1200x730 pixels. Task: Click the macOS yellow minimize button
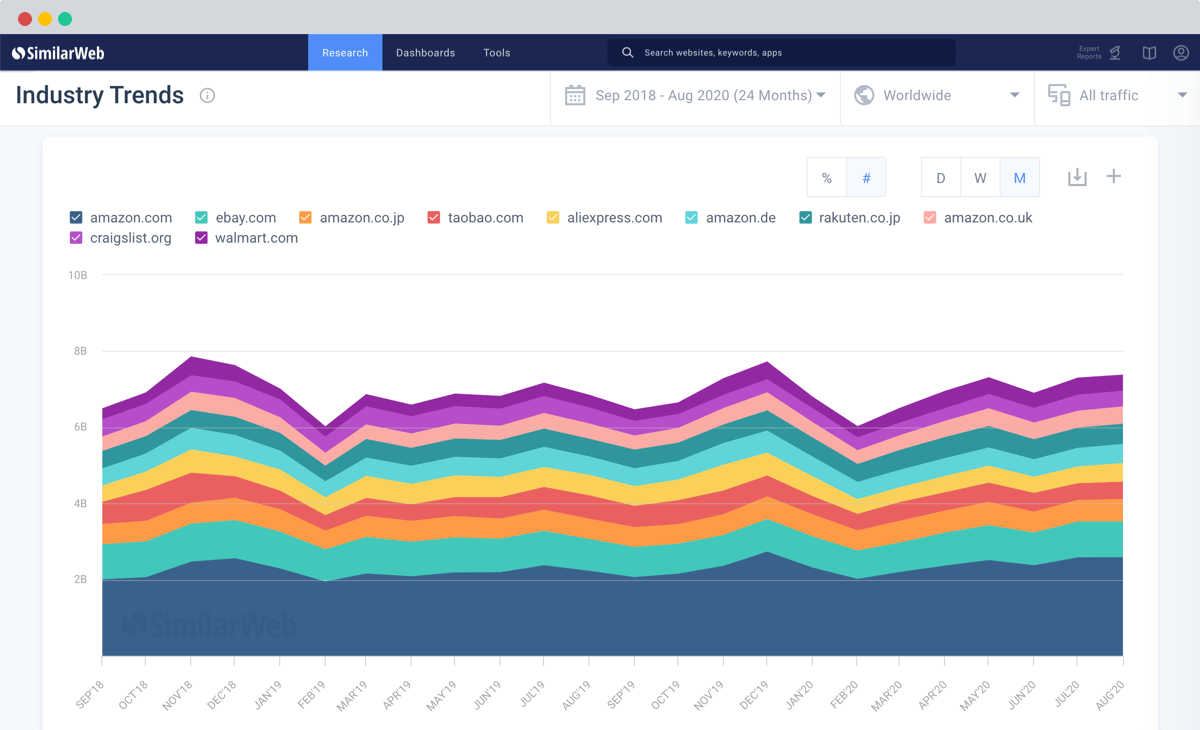tap(45, 19)
